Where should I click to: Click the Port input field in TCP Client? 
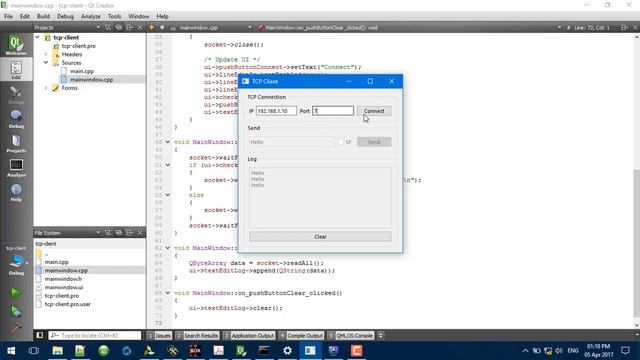coord(333,111)
